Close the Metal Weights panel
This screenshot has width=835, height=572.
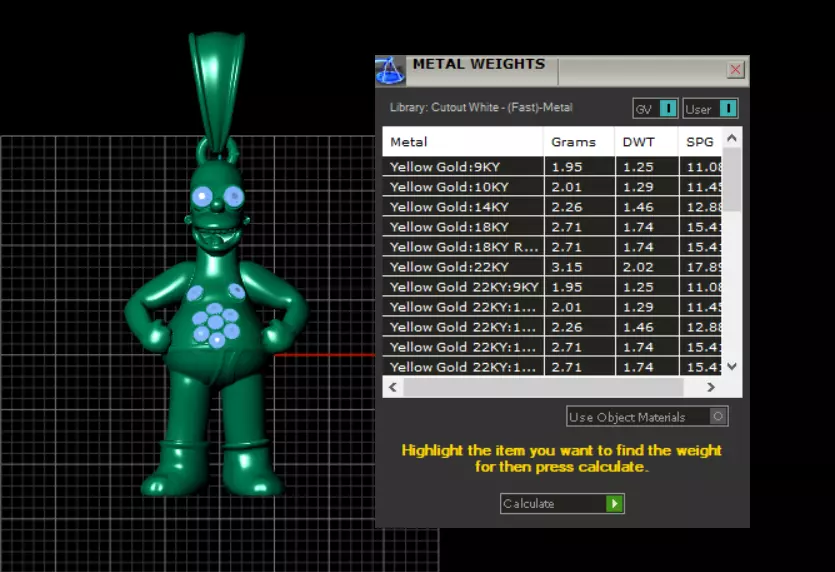(x=735, y=69)
